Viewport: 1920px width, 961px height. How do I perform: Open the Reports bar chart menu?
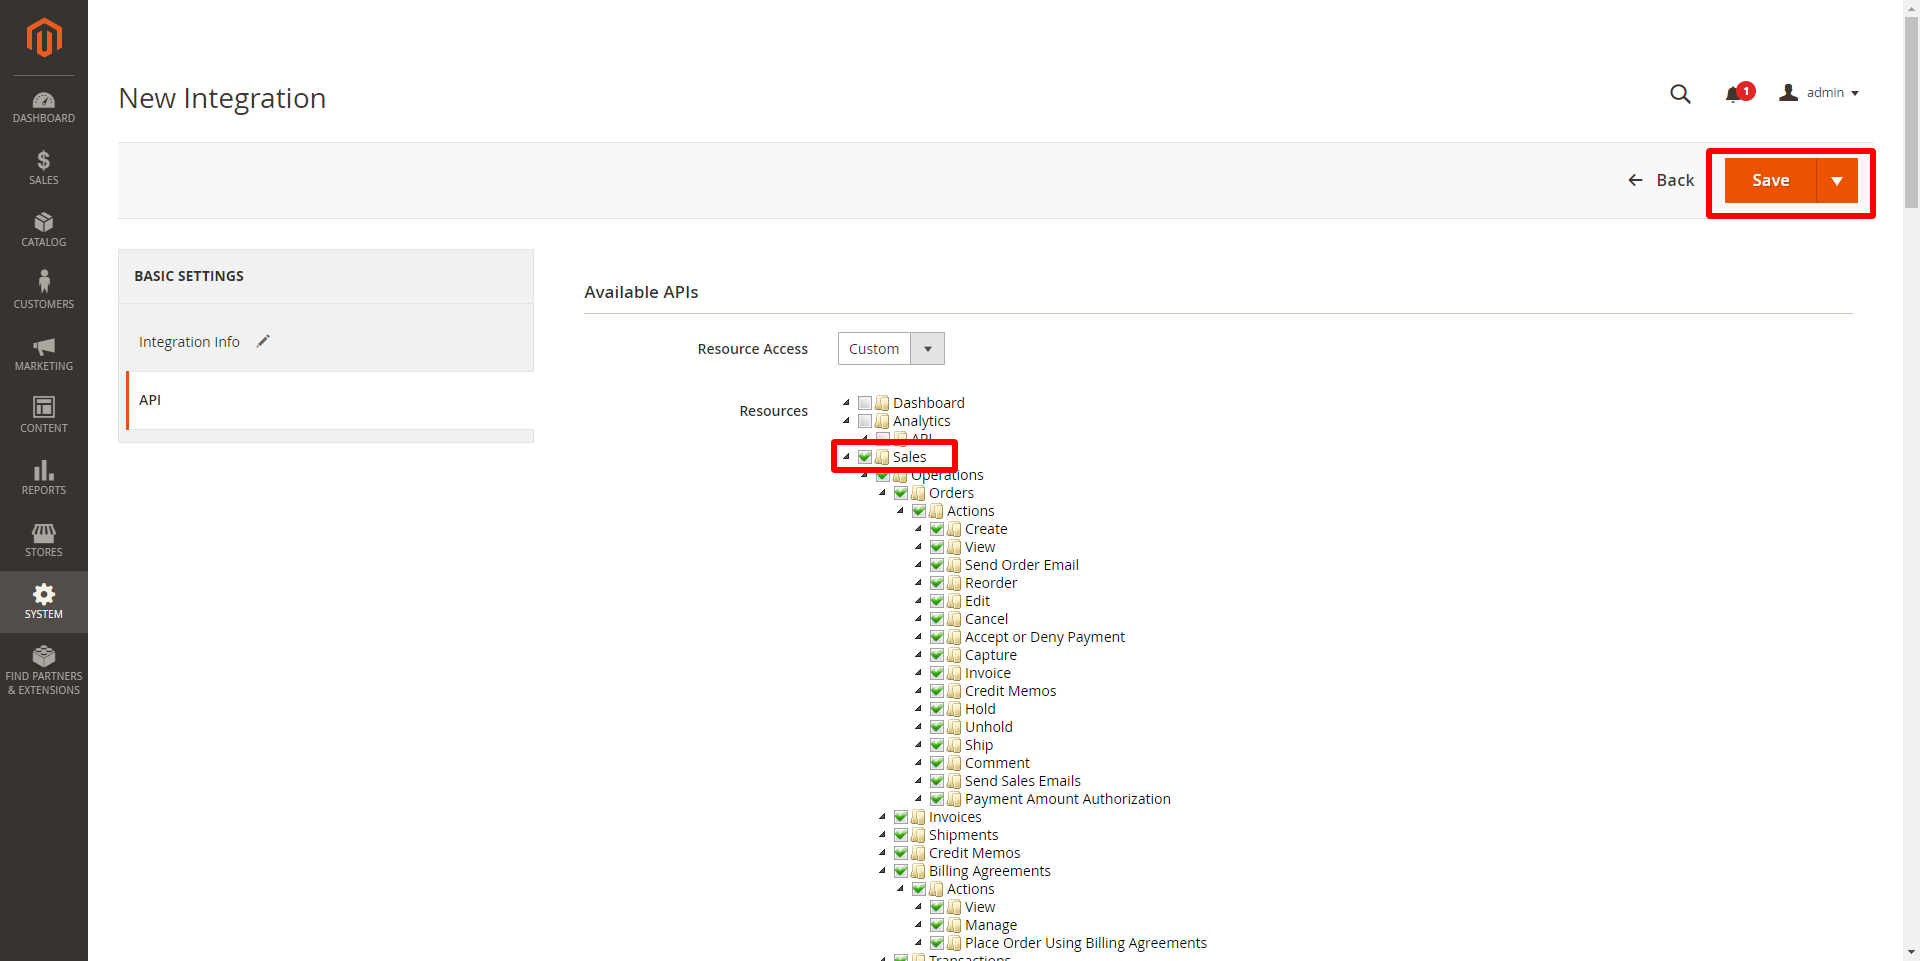click(43, 478)
